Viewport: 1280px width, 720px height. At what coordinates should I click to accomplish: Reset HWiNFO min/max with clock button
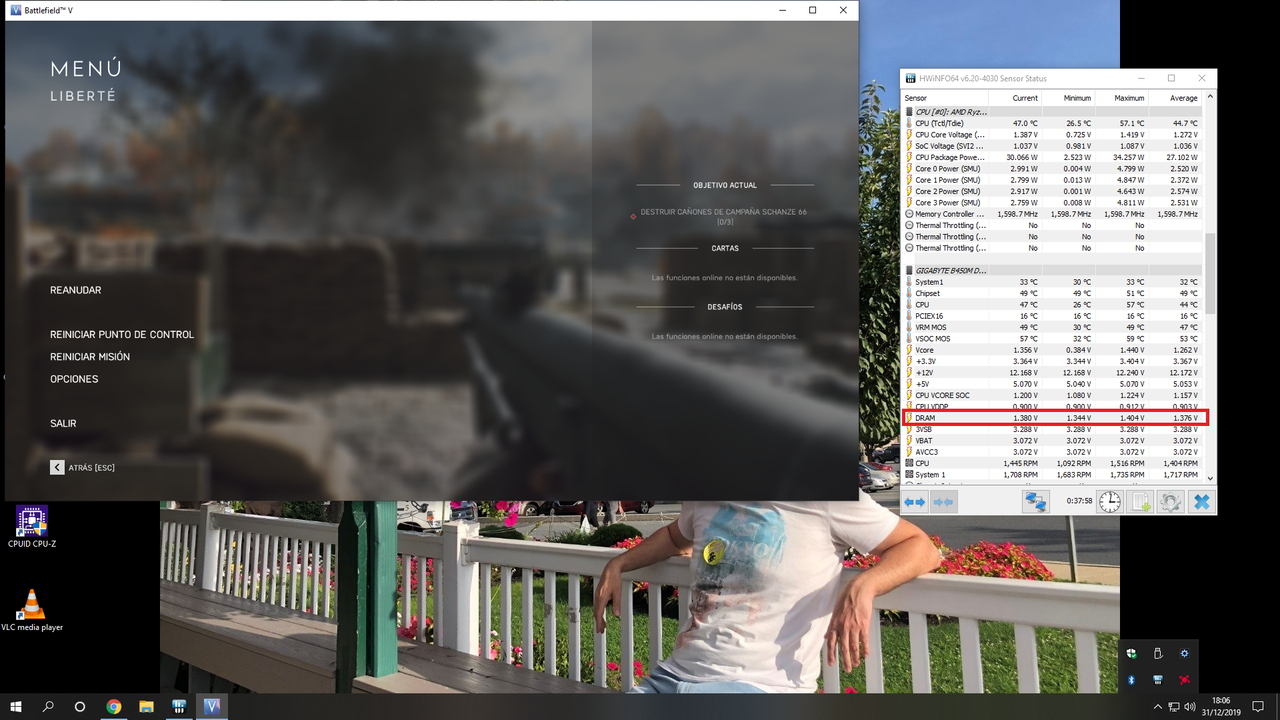point(1110,502)
